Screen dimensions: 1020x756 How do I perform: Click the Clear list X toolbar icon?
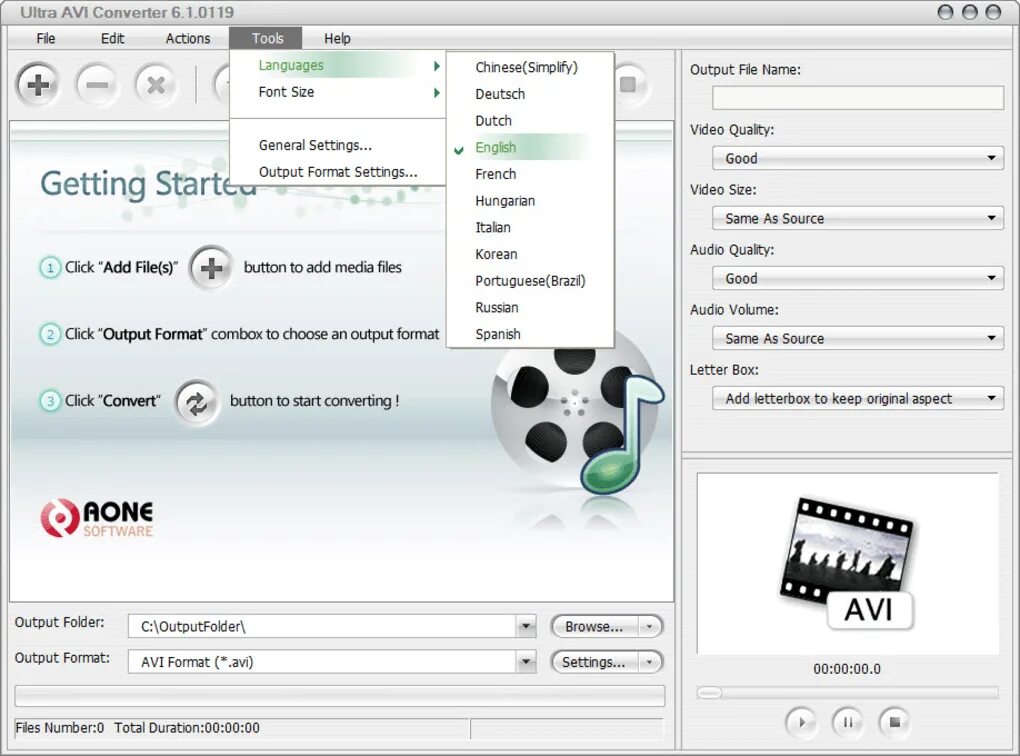pyautogui.click(x=155, y=85)
